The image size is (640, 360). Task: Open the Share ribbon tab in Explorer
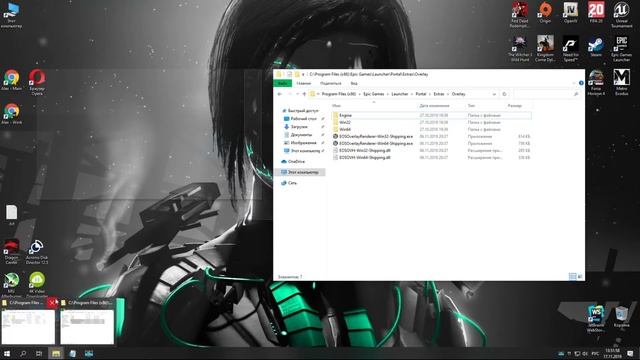pos(331,83)
